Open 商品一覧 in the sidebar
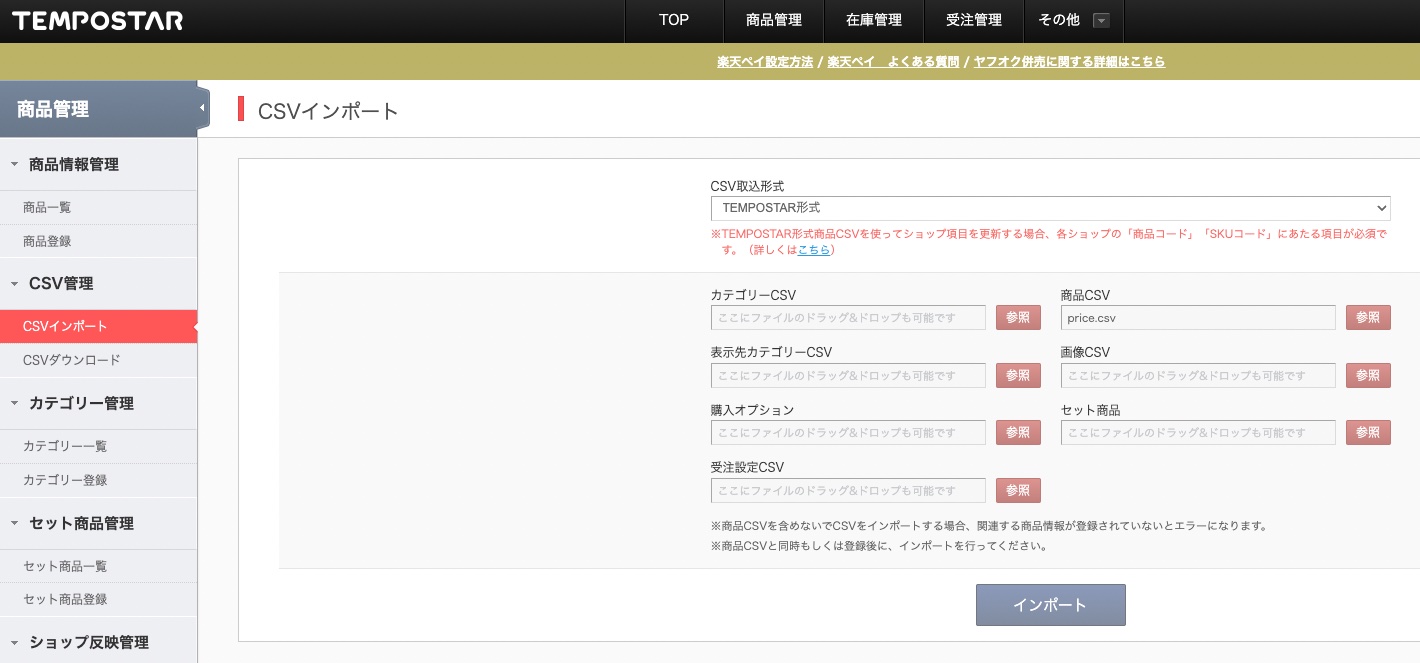 point(47,208)
